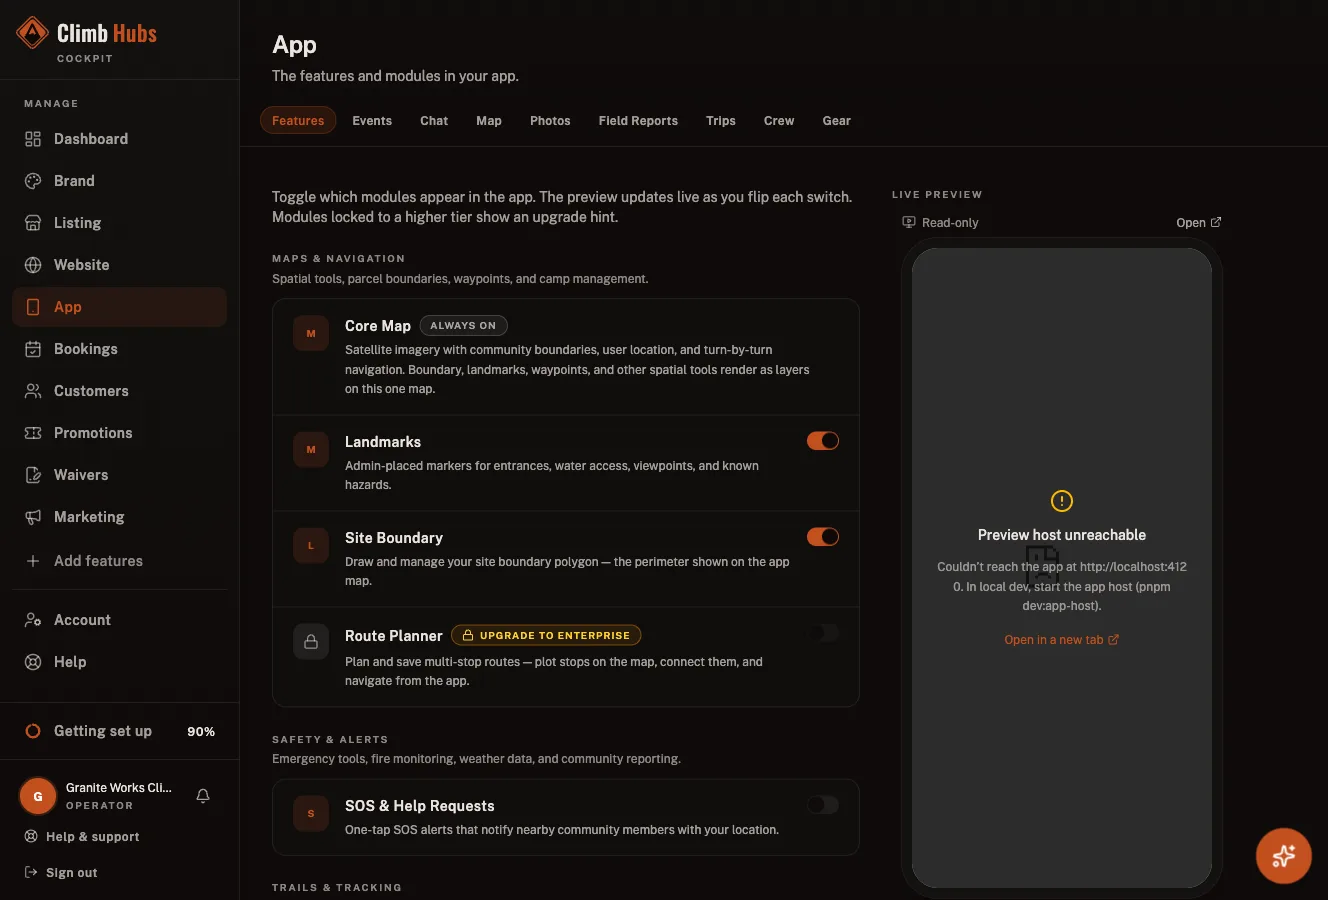Click Add features in sidebar
The height and width of the screenshot is (900, 1328).
coord(120,561)
